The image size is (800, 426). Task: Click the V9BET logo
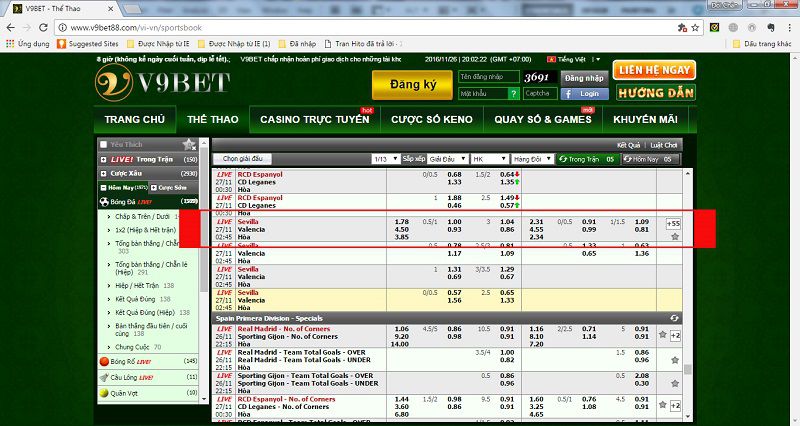click(x=163, y=83)
